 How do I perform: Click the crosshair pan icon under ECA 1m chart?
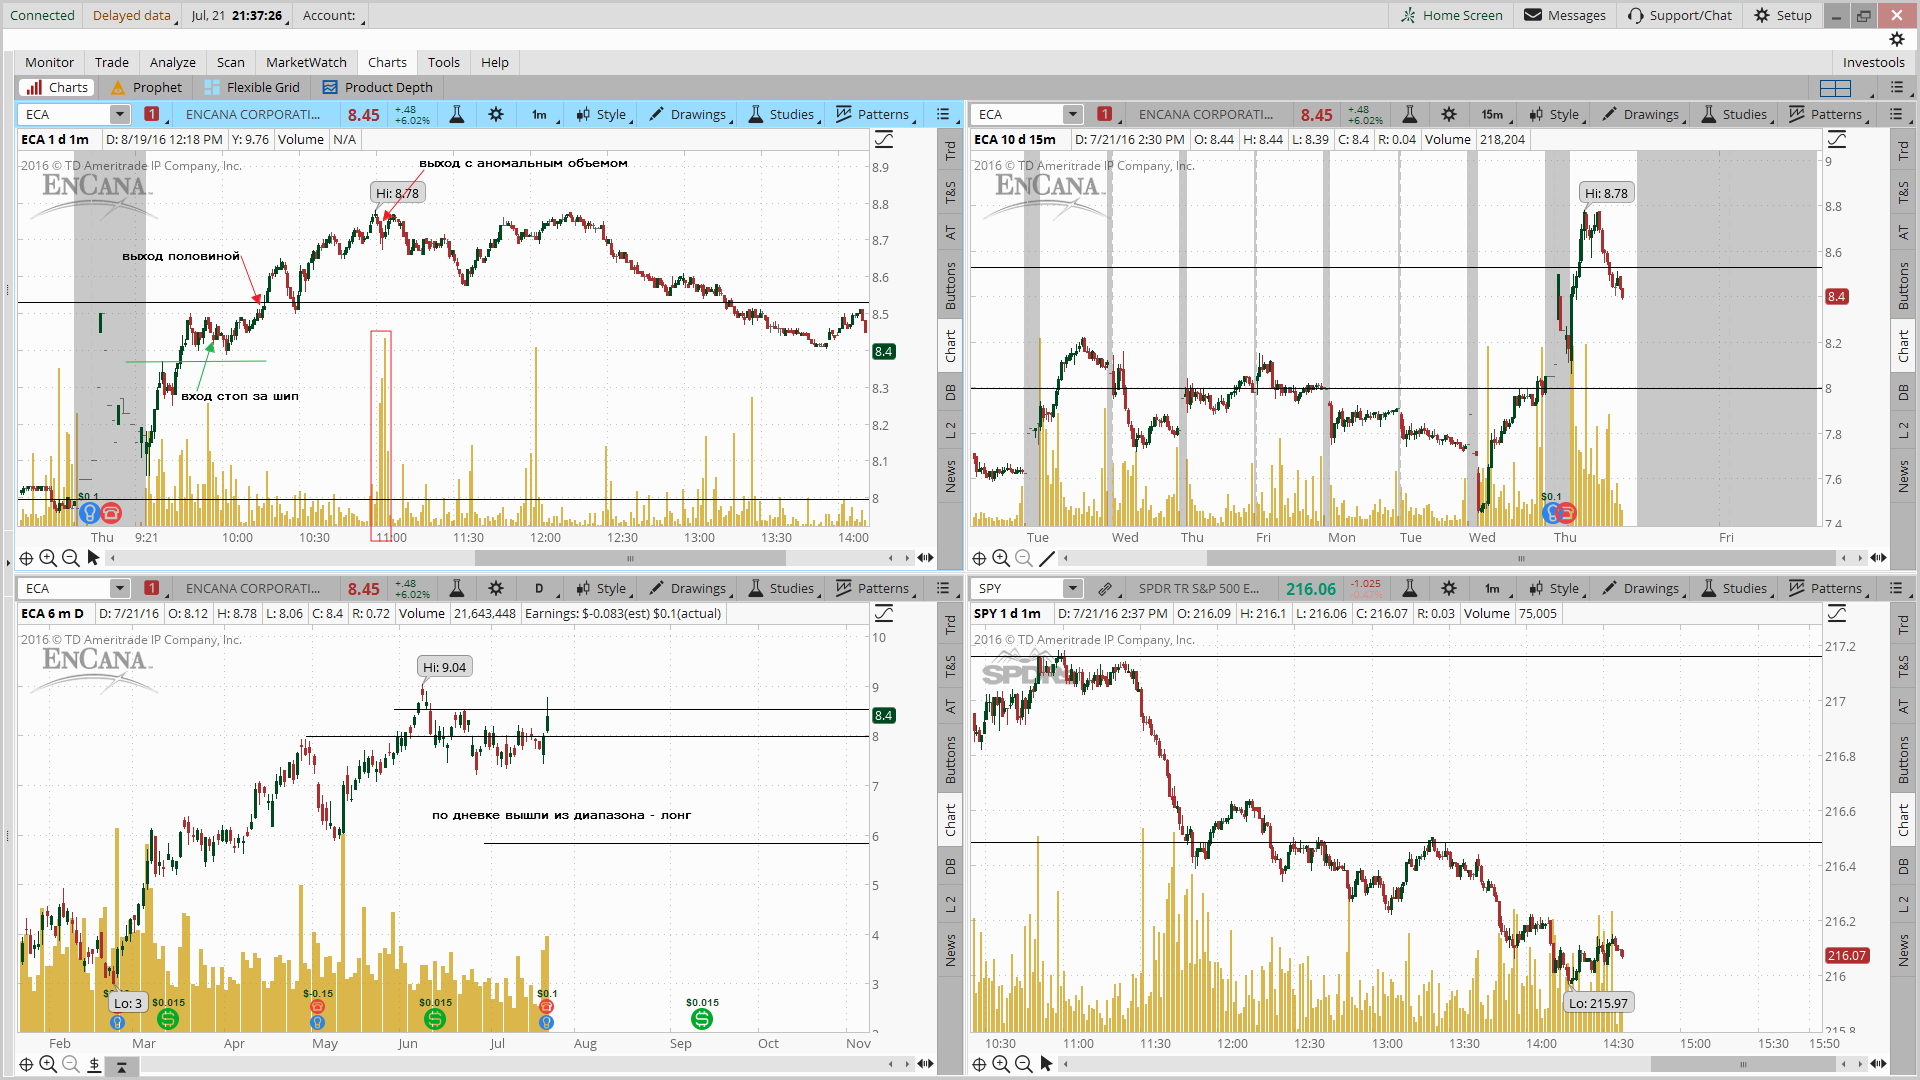(26, 558)
